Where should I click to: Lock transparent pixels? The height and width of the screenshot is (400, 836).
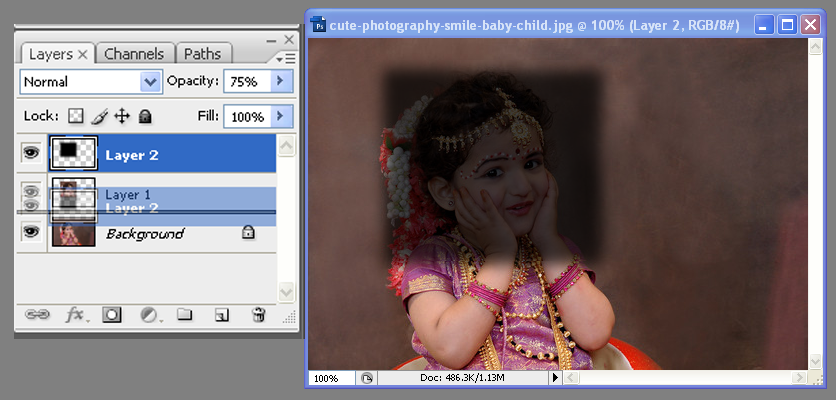pos(75,116)
